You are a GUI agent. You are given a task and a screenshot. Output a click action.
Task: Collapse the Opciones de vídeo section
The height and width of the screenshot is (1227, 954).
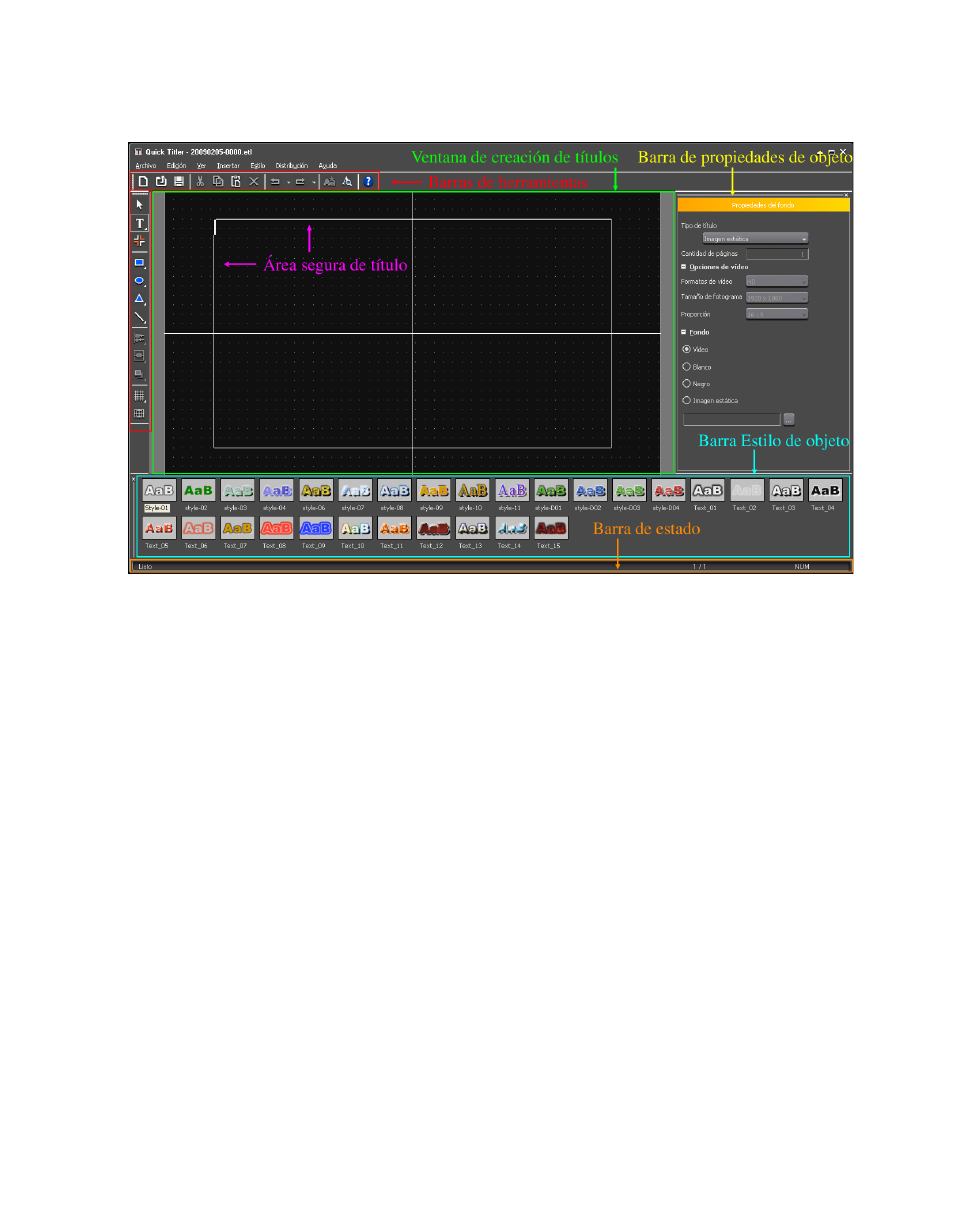[684, 267]
